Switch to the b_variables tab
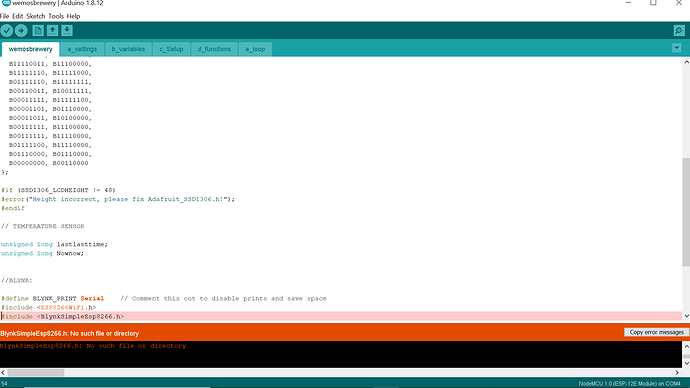Viewport: 690px width, 388px height. click(128, 49)
